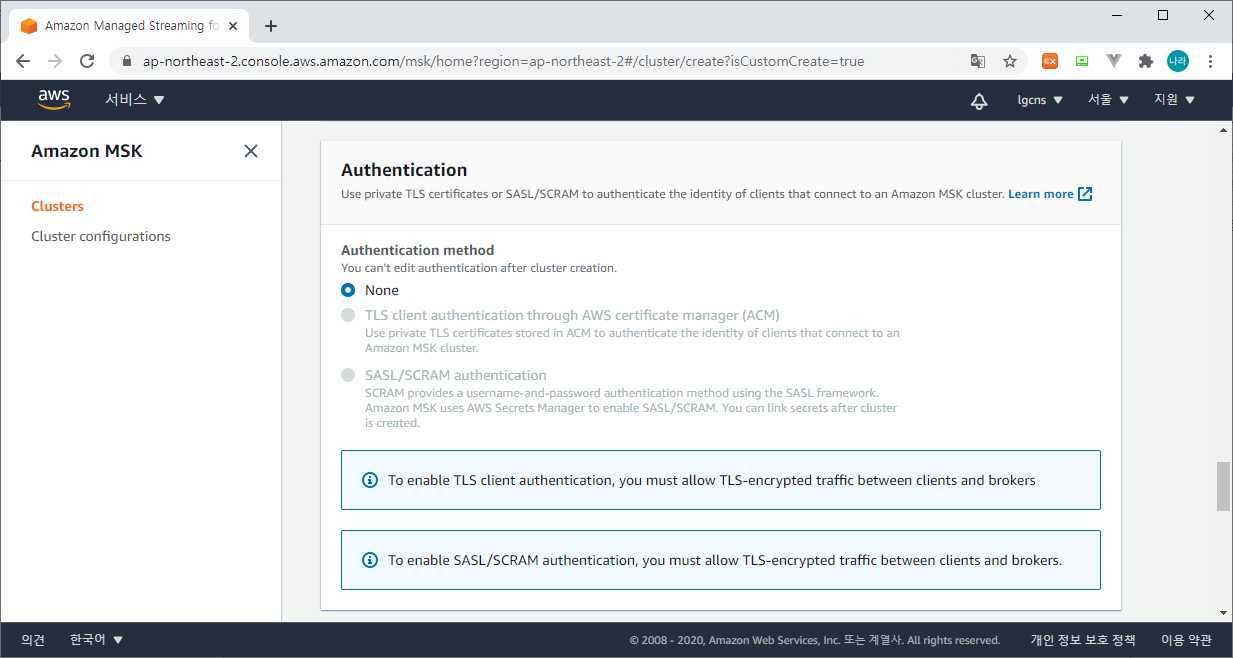Go to Clusters in sidebar
Viewport: 1233px width, 658px height.
coord(57,206)
